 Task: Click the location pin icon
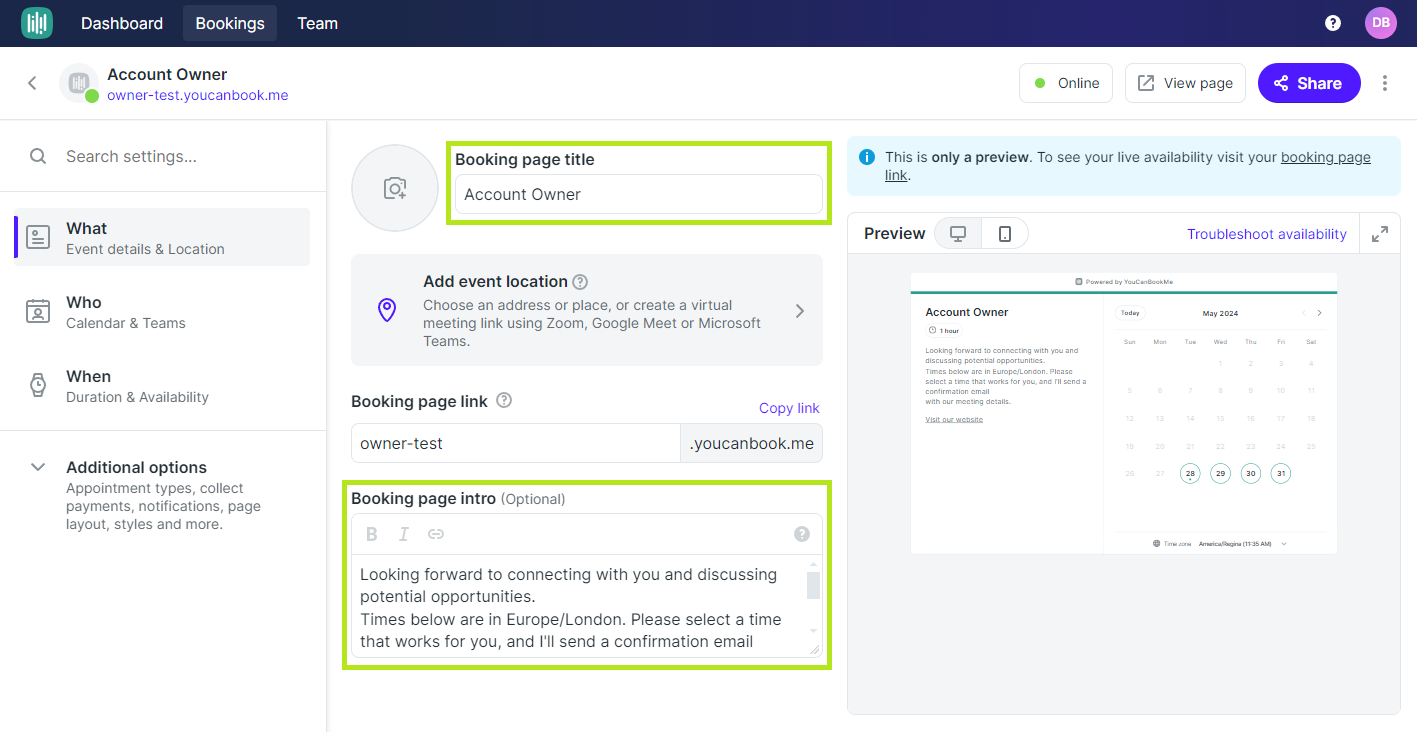click(387, 310)
